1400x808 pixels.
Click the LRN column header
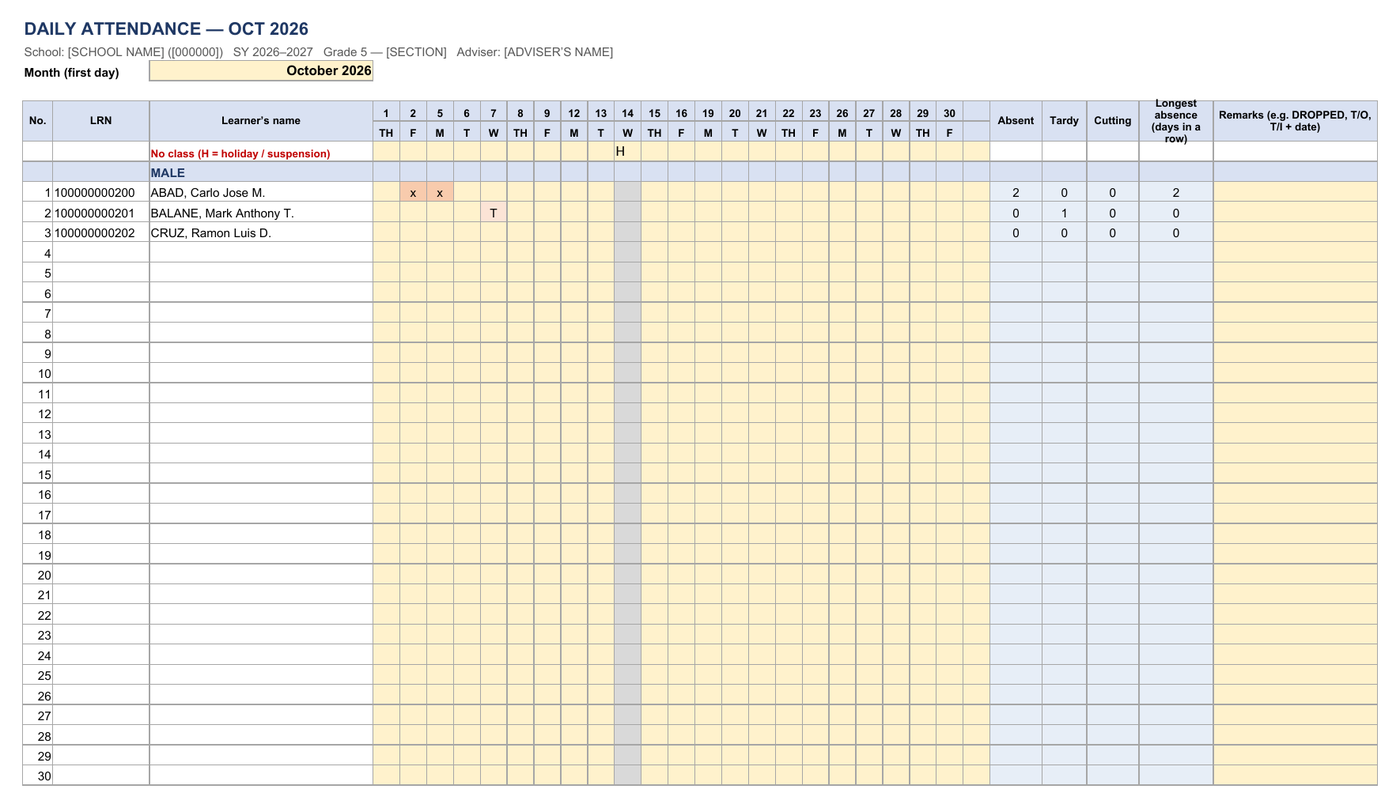coord(101,121)
